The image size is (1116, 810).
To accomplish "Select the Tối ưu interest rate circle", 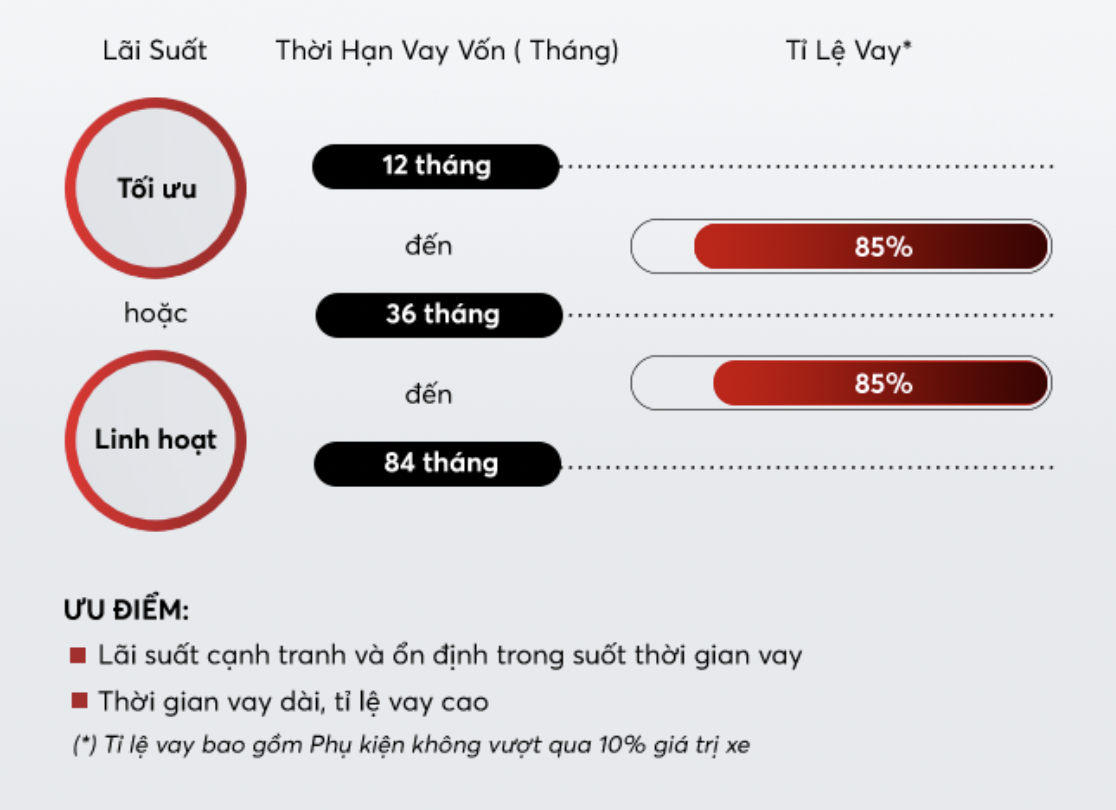I will pos(156,188).
